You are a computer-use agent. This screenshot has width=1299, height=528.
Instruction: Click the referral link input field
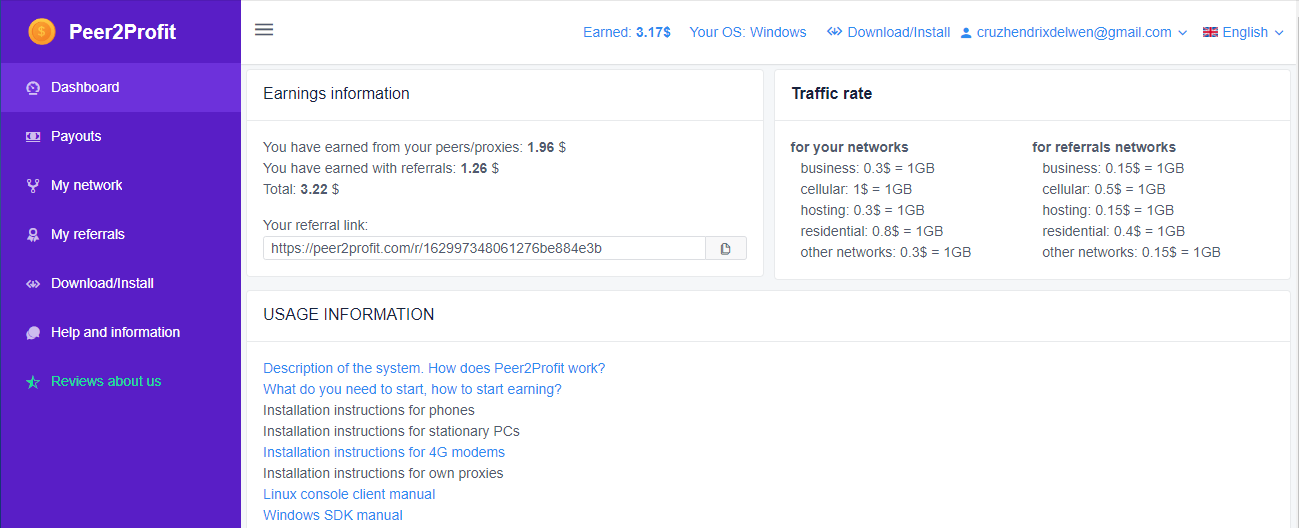(x=485, y=248)
